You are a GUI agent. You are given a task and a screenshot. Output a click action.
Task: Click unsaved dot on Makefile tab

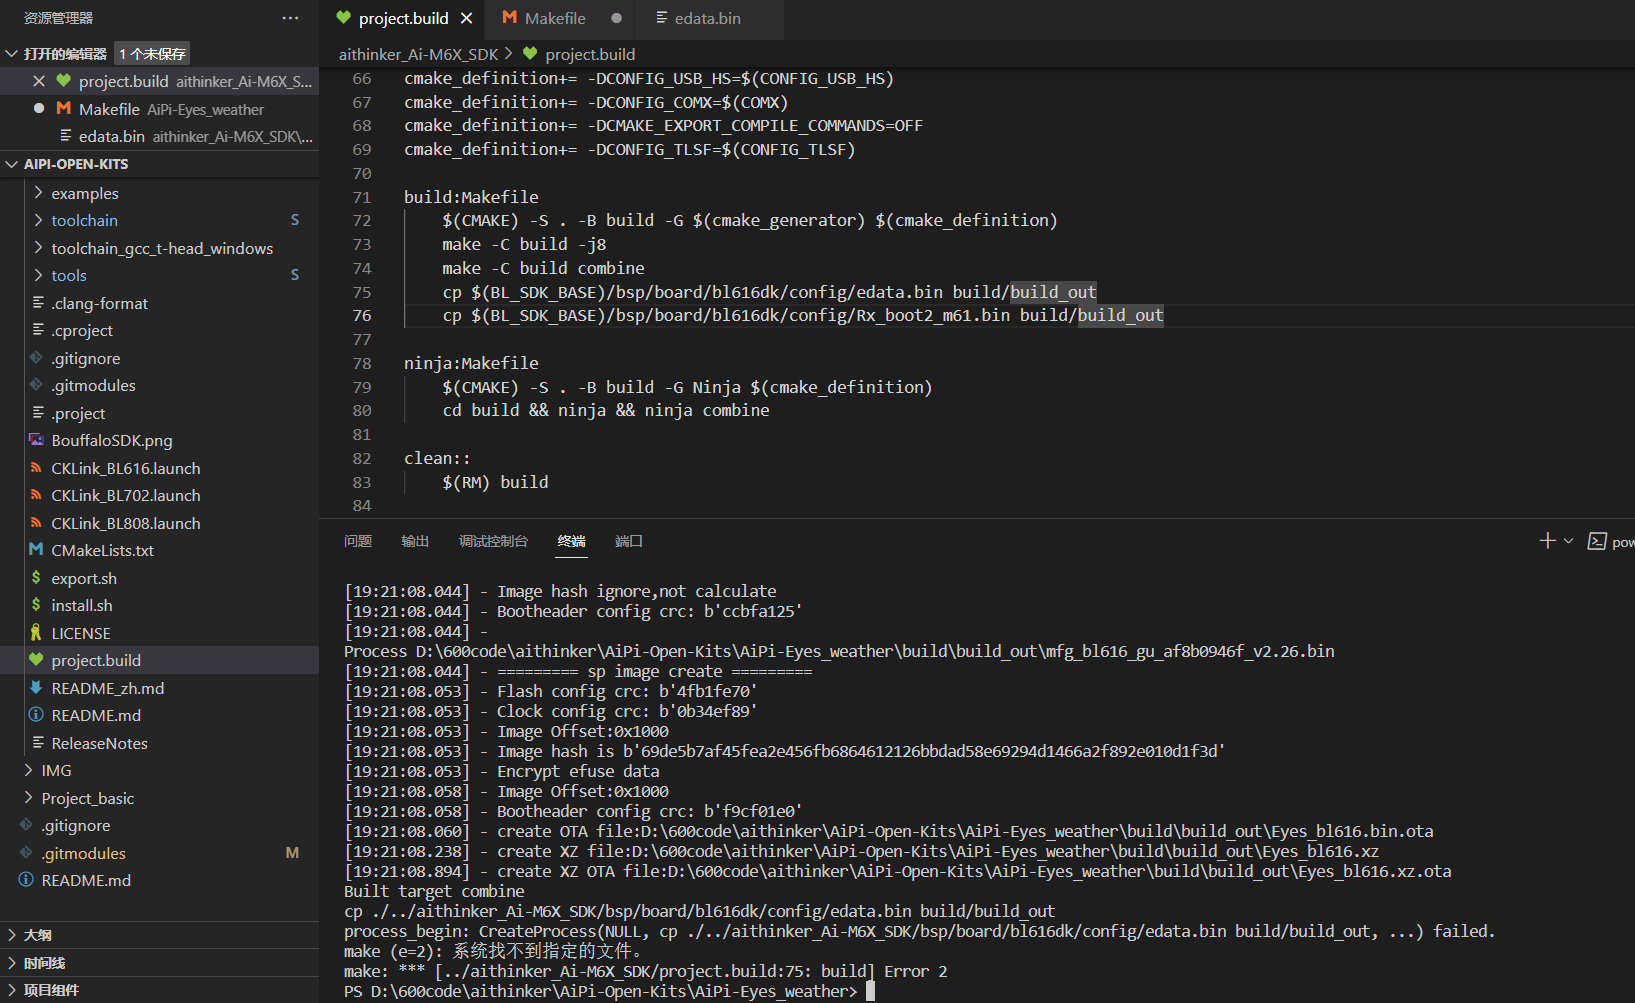point(616,18)
